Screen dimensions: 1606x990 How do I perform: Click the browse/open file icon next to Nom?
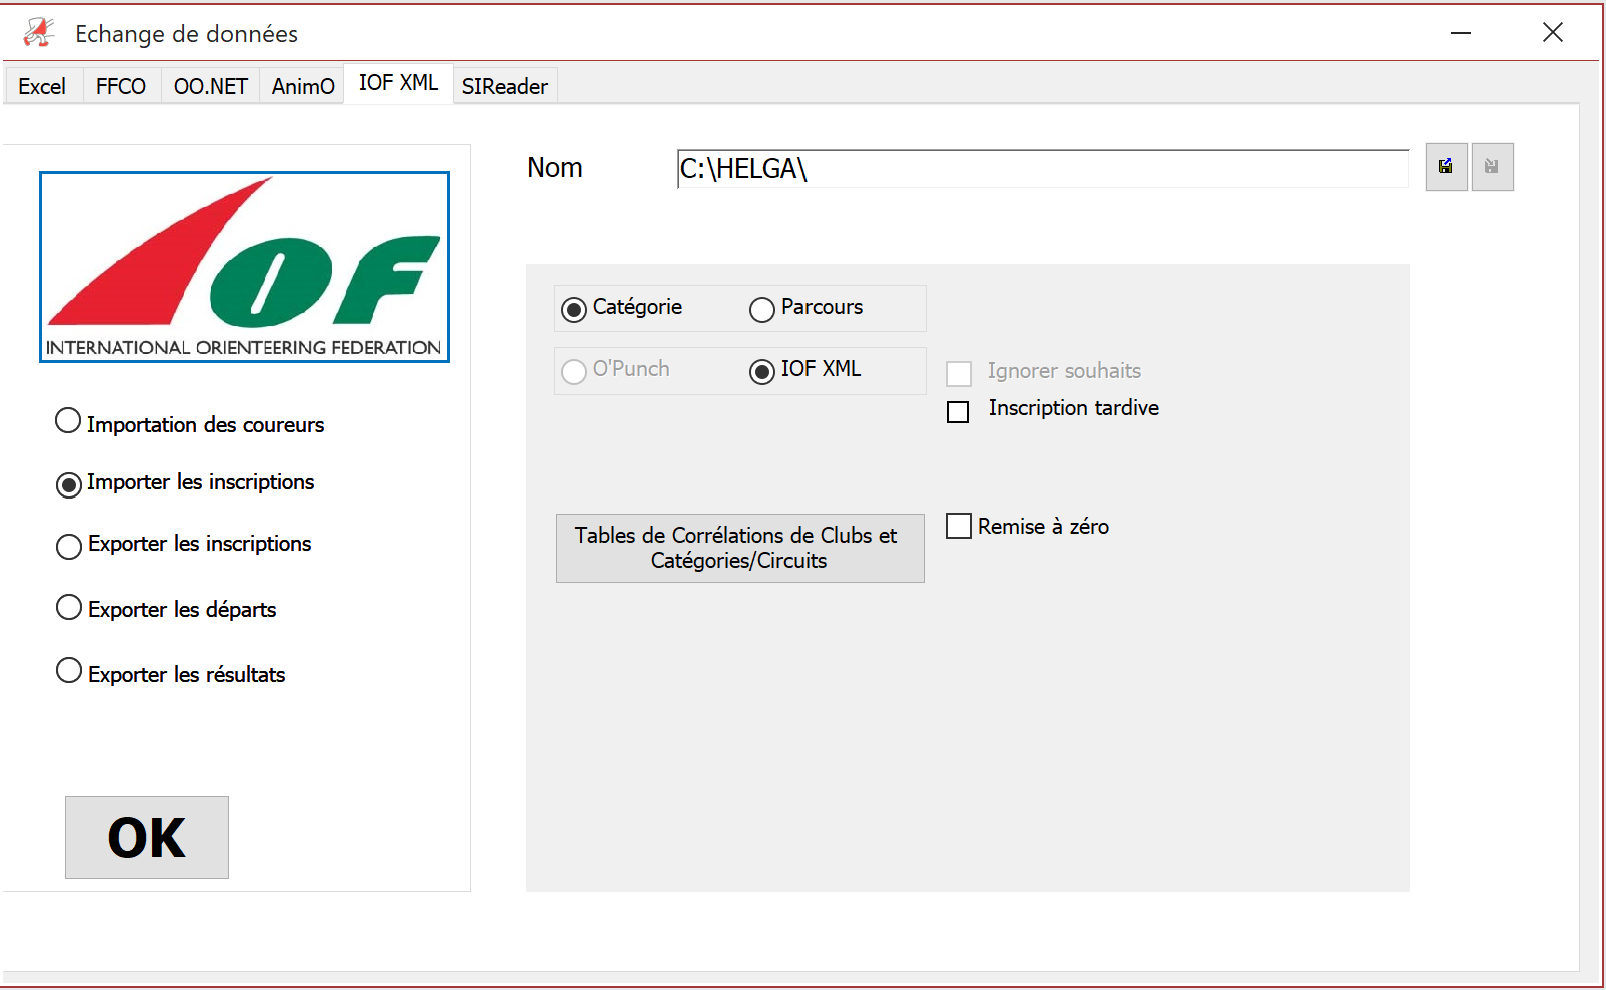[1446, 167]
